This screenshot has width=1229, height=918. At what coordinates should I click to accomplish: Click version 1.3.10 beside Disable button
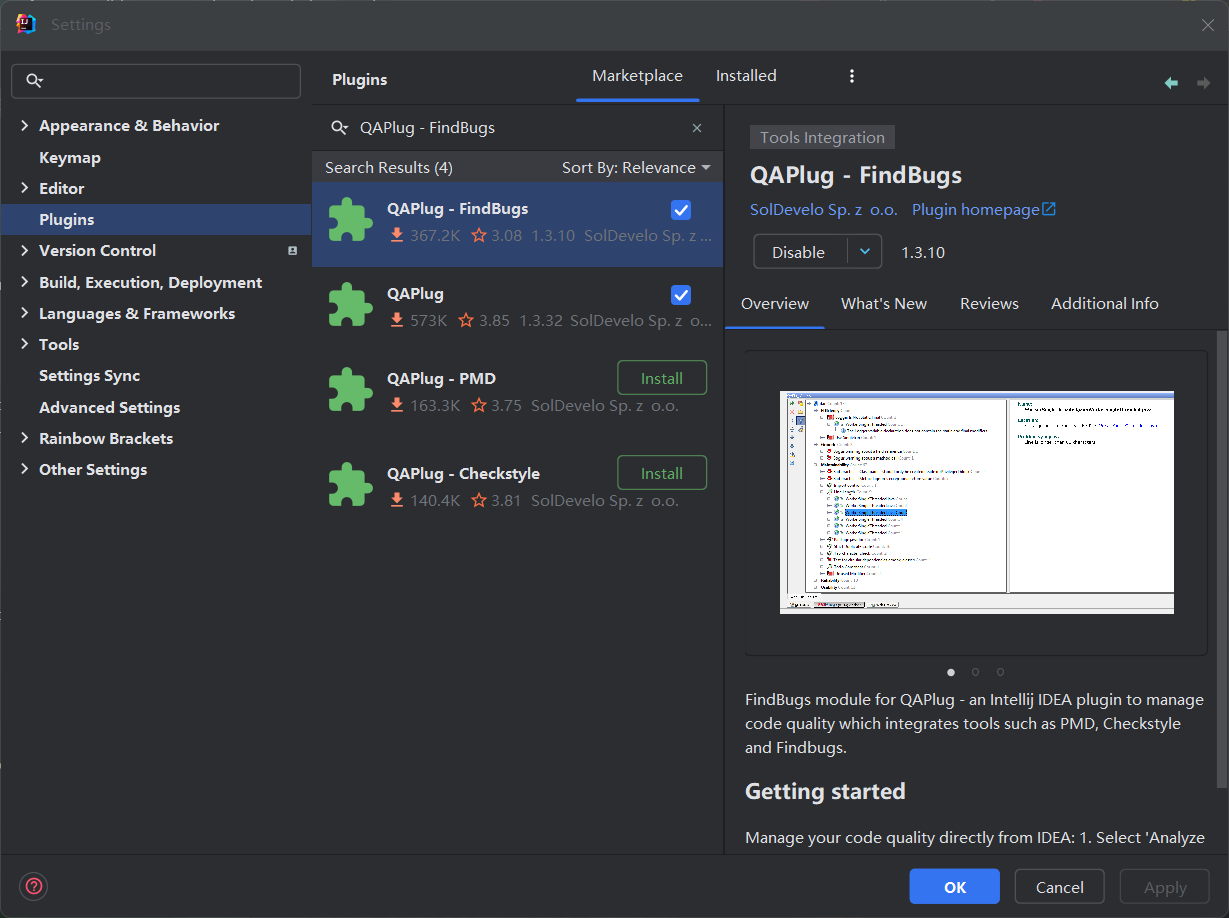point(923,253)
